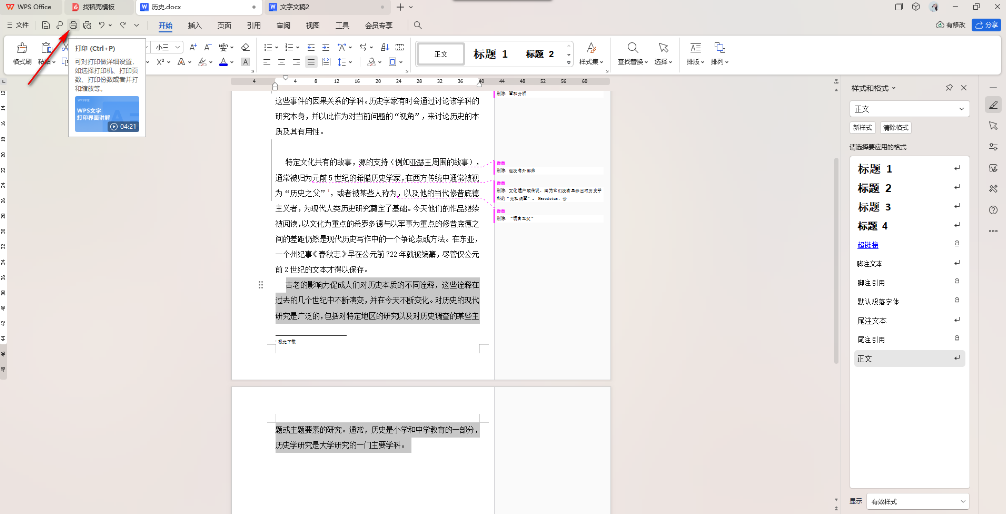Select Heading 3 style in the styles list
This screenshot has height=514, width=1006.
coord(874,207)
